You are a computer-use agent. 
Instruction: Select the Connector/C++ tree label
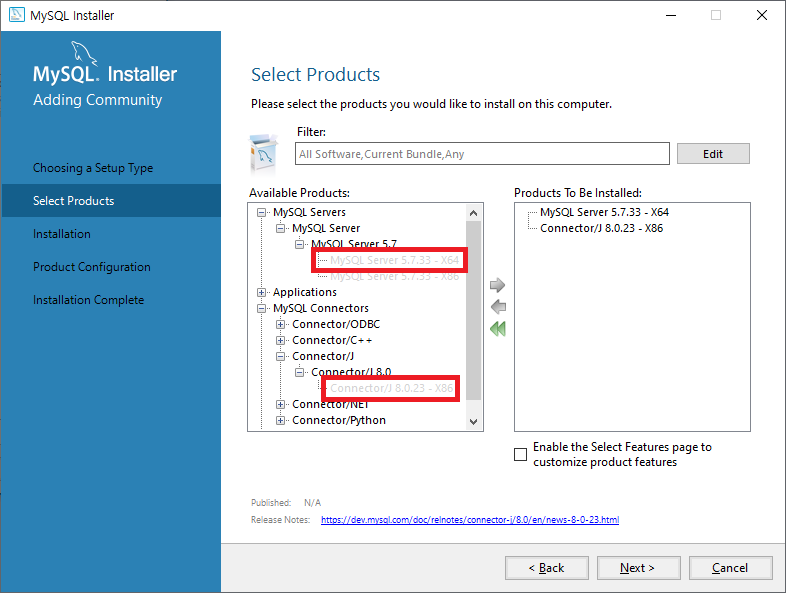click(332, 340)
